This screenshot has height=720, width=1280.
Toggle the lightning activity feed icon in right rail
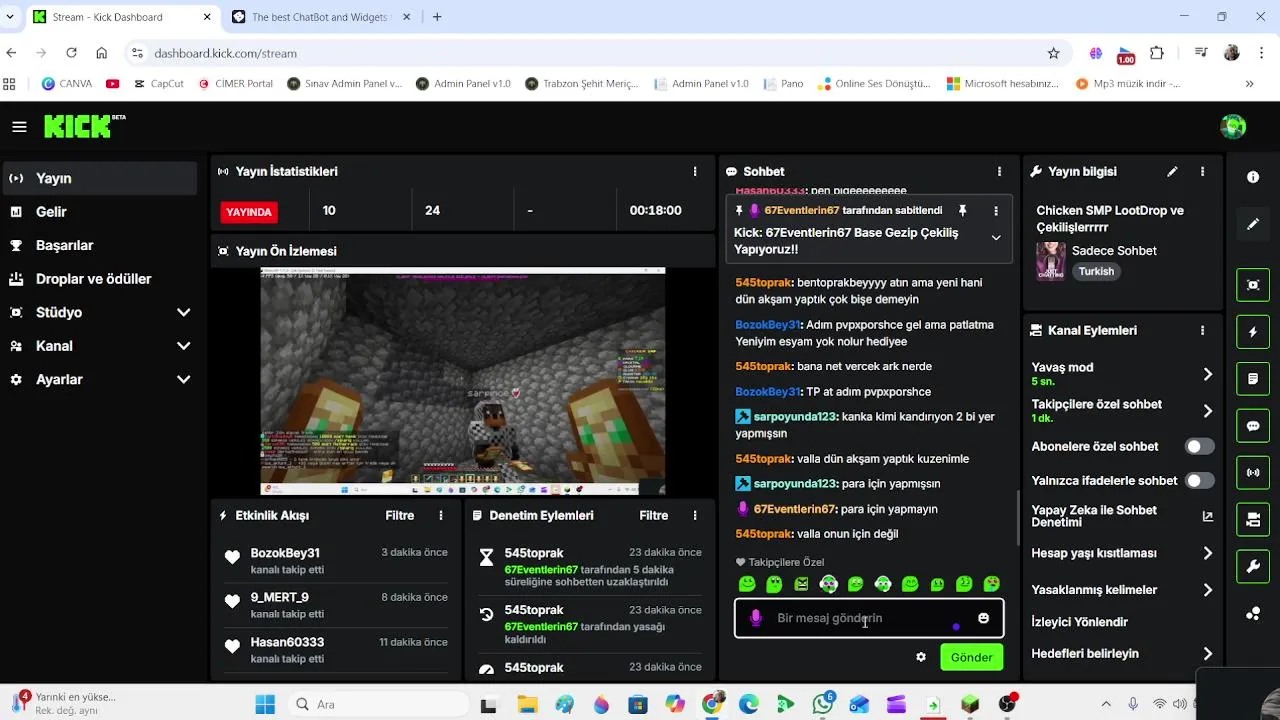(1253, 332)
